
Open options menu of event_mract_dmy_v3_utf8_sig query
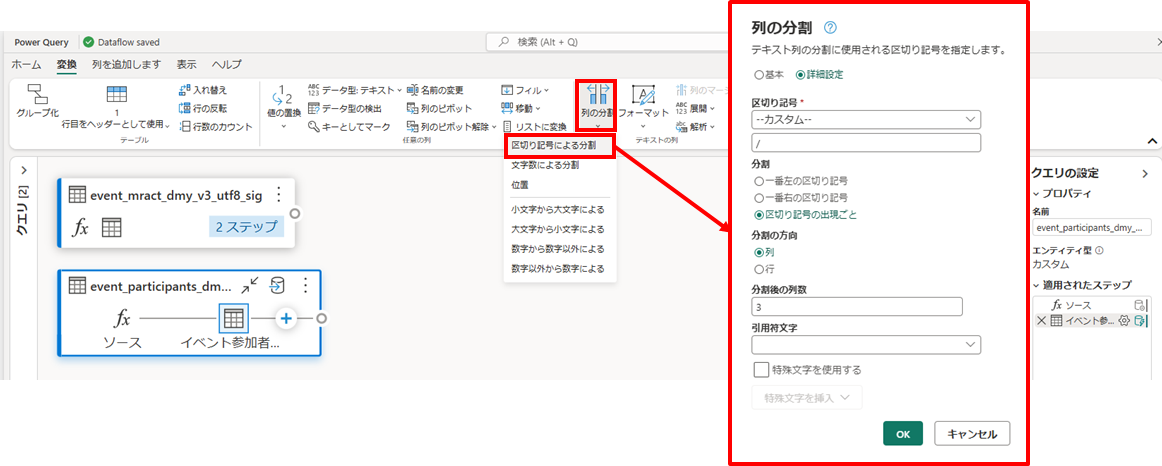(279, 195)
